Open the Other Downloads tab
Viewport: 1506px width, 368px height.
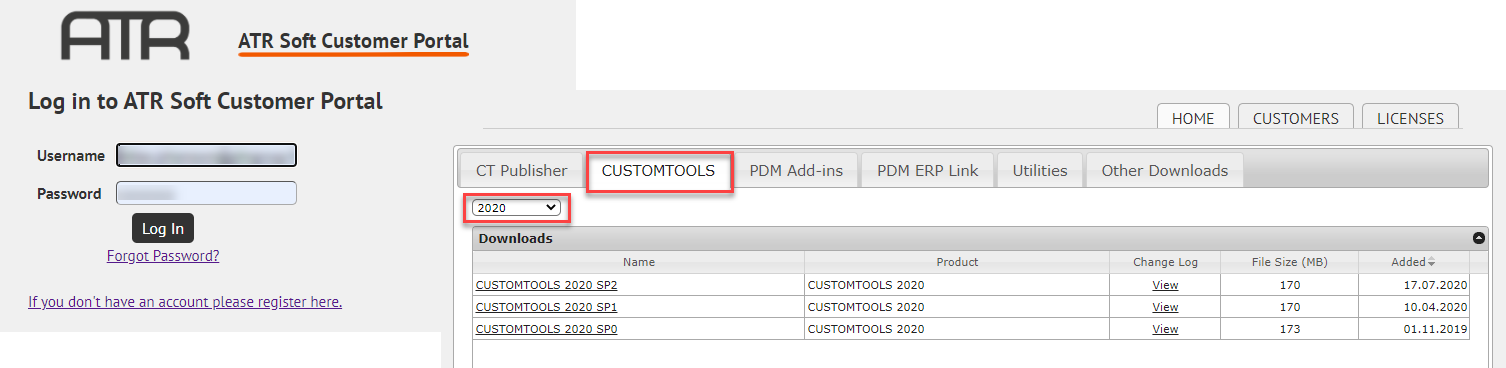point(1164,170)
